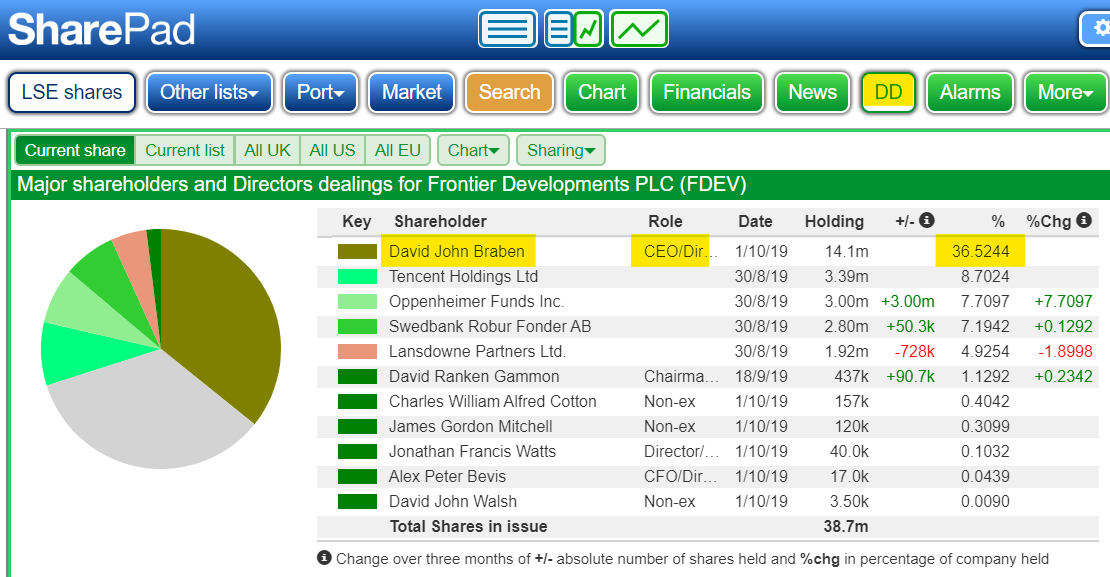This screenshot has width=1110, height=577.
Task: Select shareholder Alex Peter Bevis
Action: click(x=447, y=476)
